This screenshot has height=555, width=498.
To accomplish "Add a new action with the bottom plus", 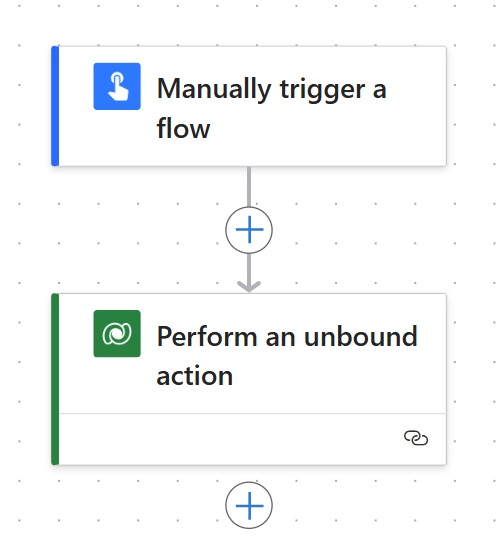I will [x=249, y=505].
